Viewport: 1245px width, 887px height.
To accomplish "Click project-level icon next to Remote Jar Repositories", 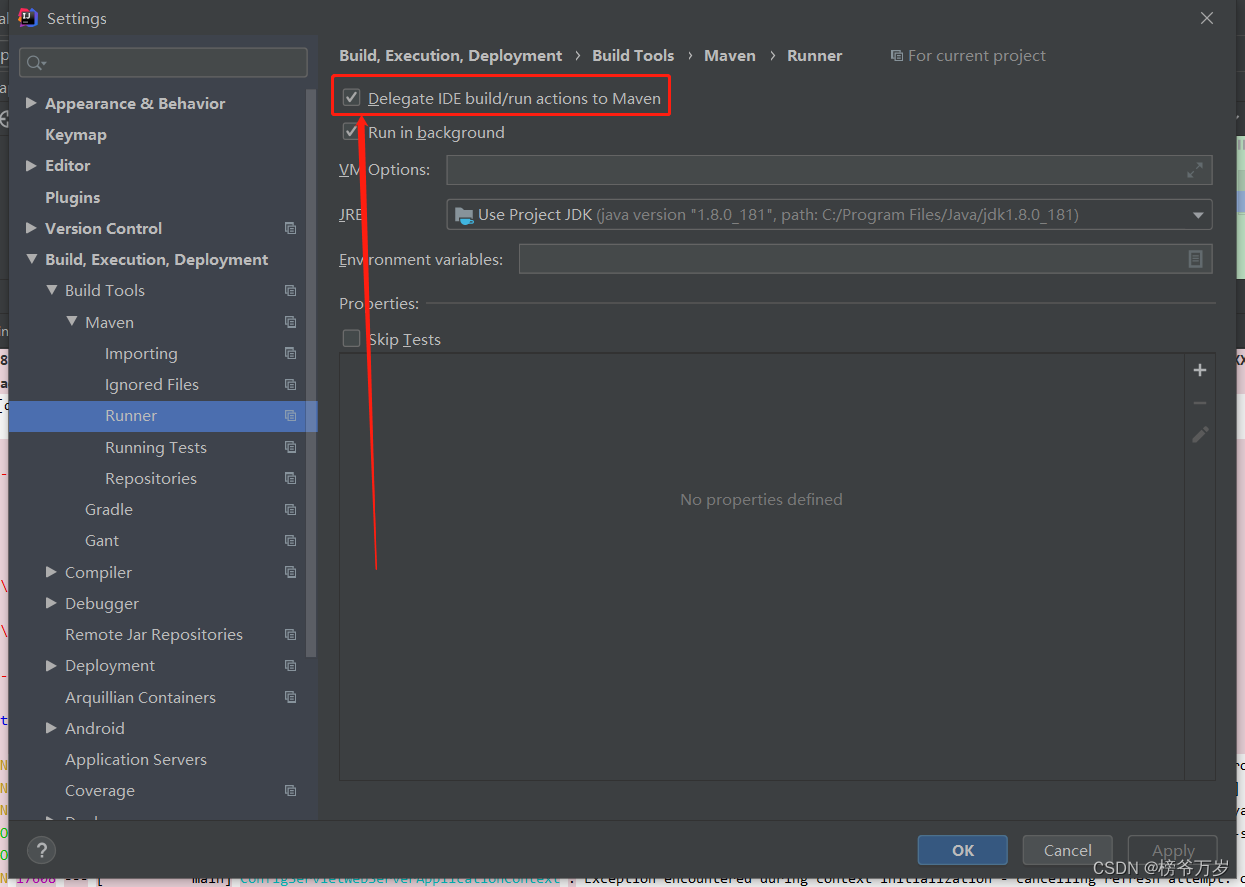I will [x=290, y=635].
